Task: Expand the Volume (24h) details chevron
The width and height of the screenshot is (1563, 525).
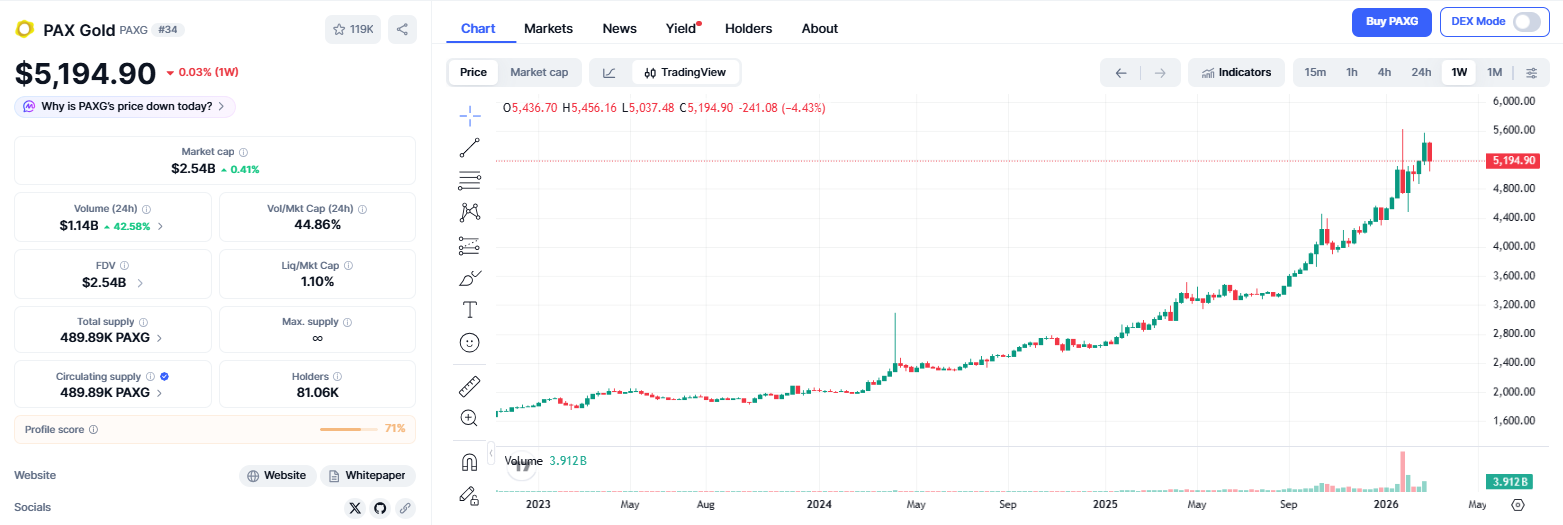Action: coord(160,226)
